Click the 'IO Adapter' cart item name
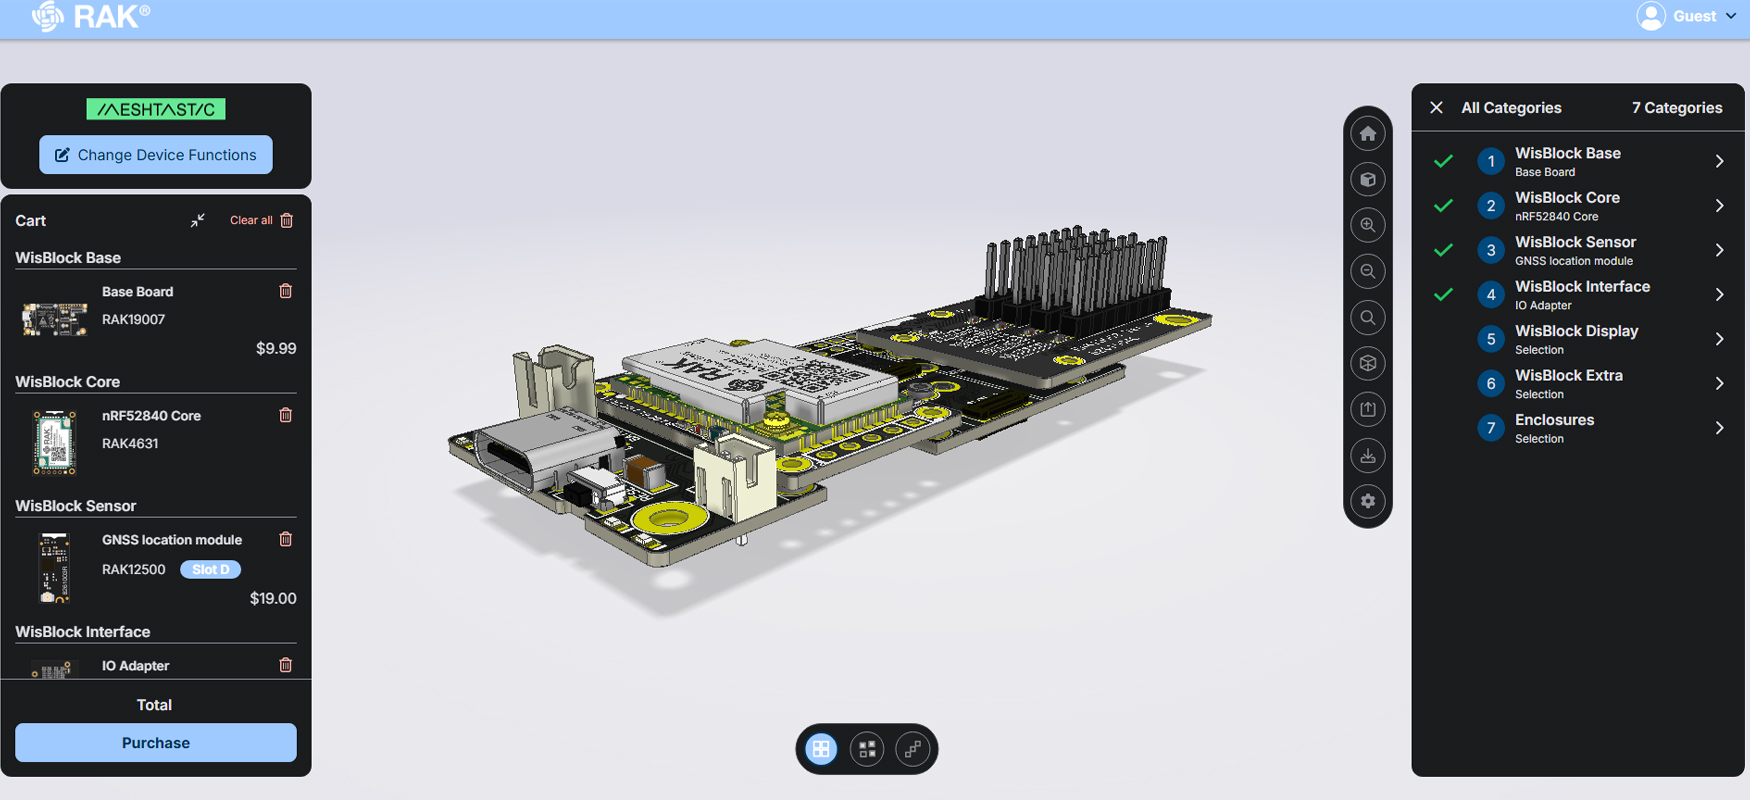Screen dimensions: 1750x800 point(136,666)
